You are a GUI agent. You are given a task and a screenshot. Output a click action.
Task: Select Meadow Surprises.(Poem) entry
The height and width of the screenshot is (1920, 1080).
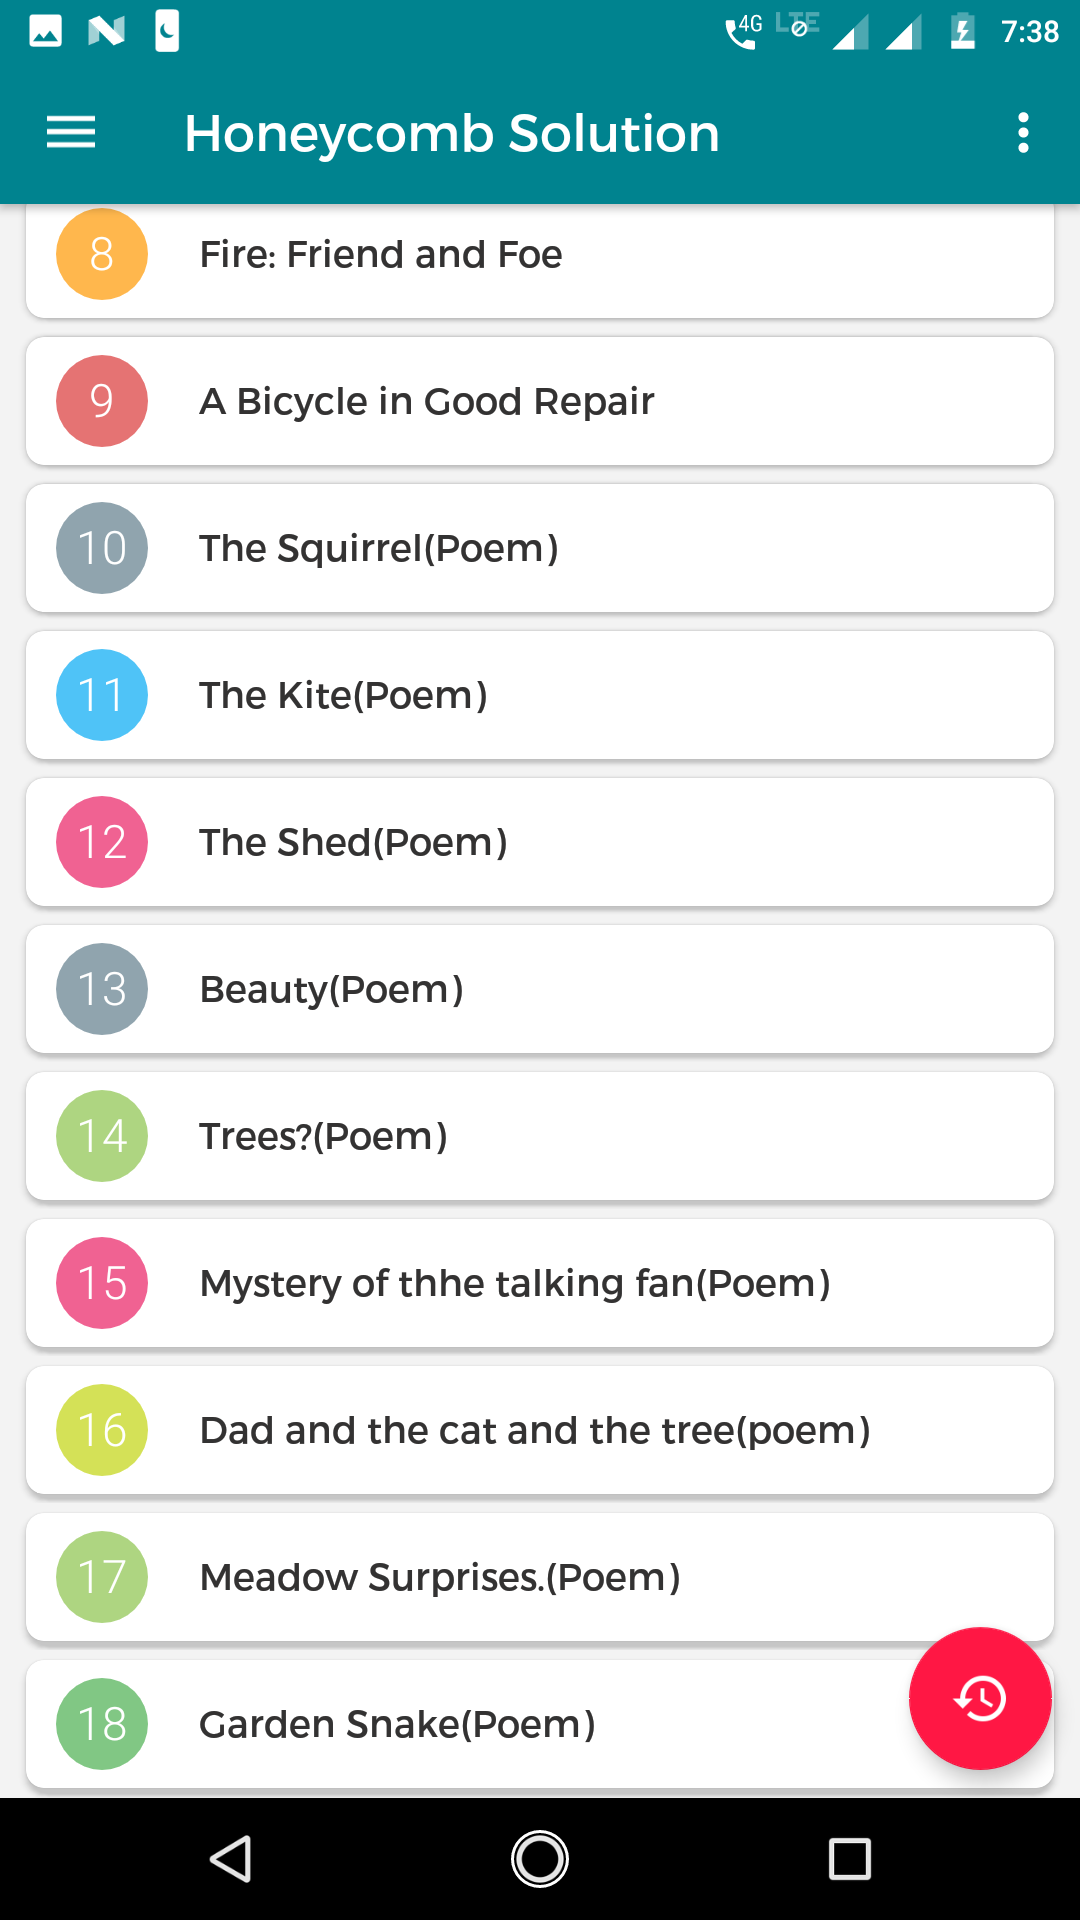(440, 1578)
